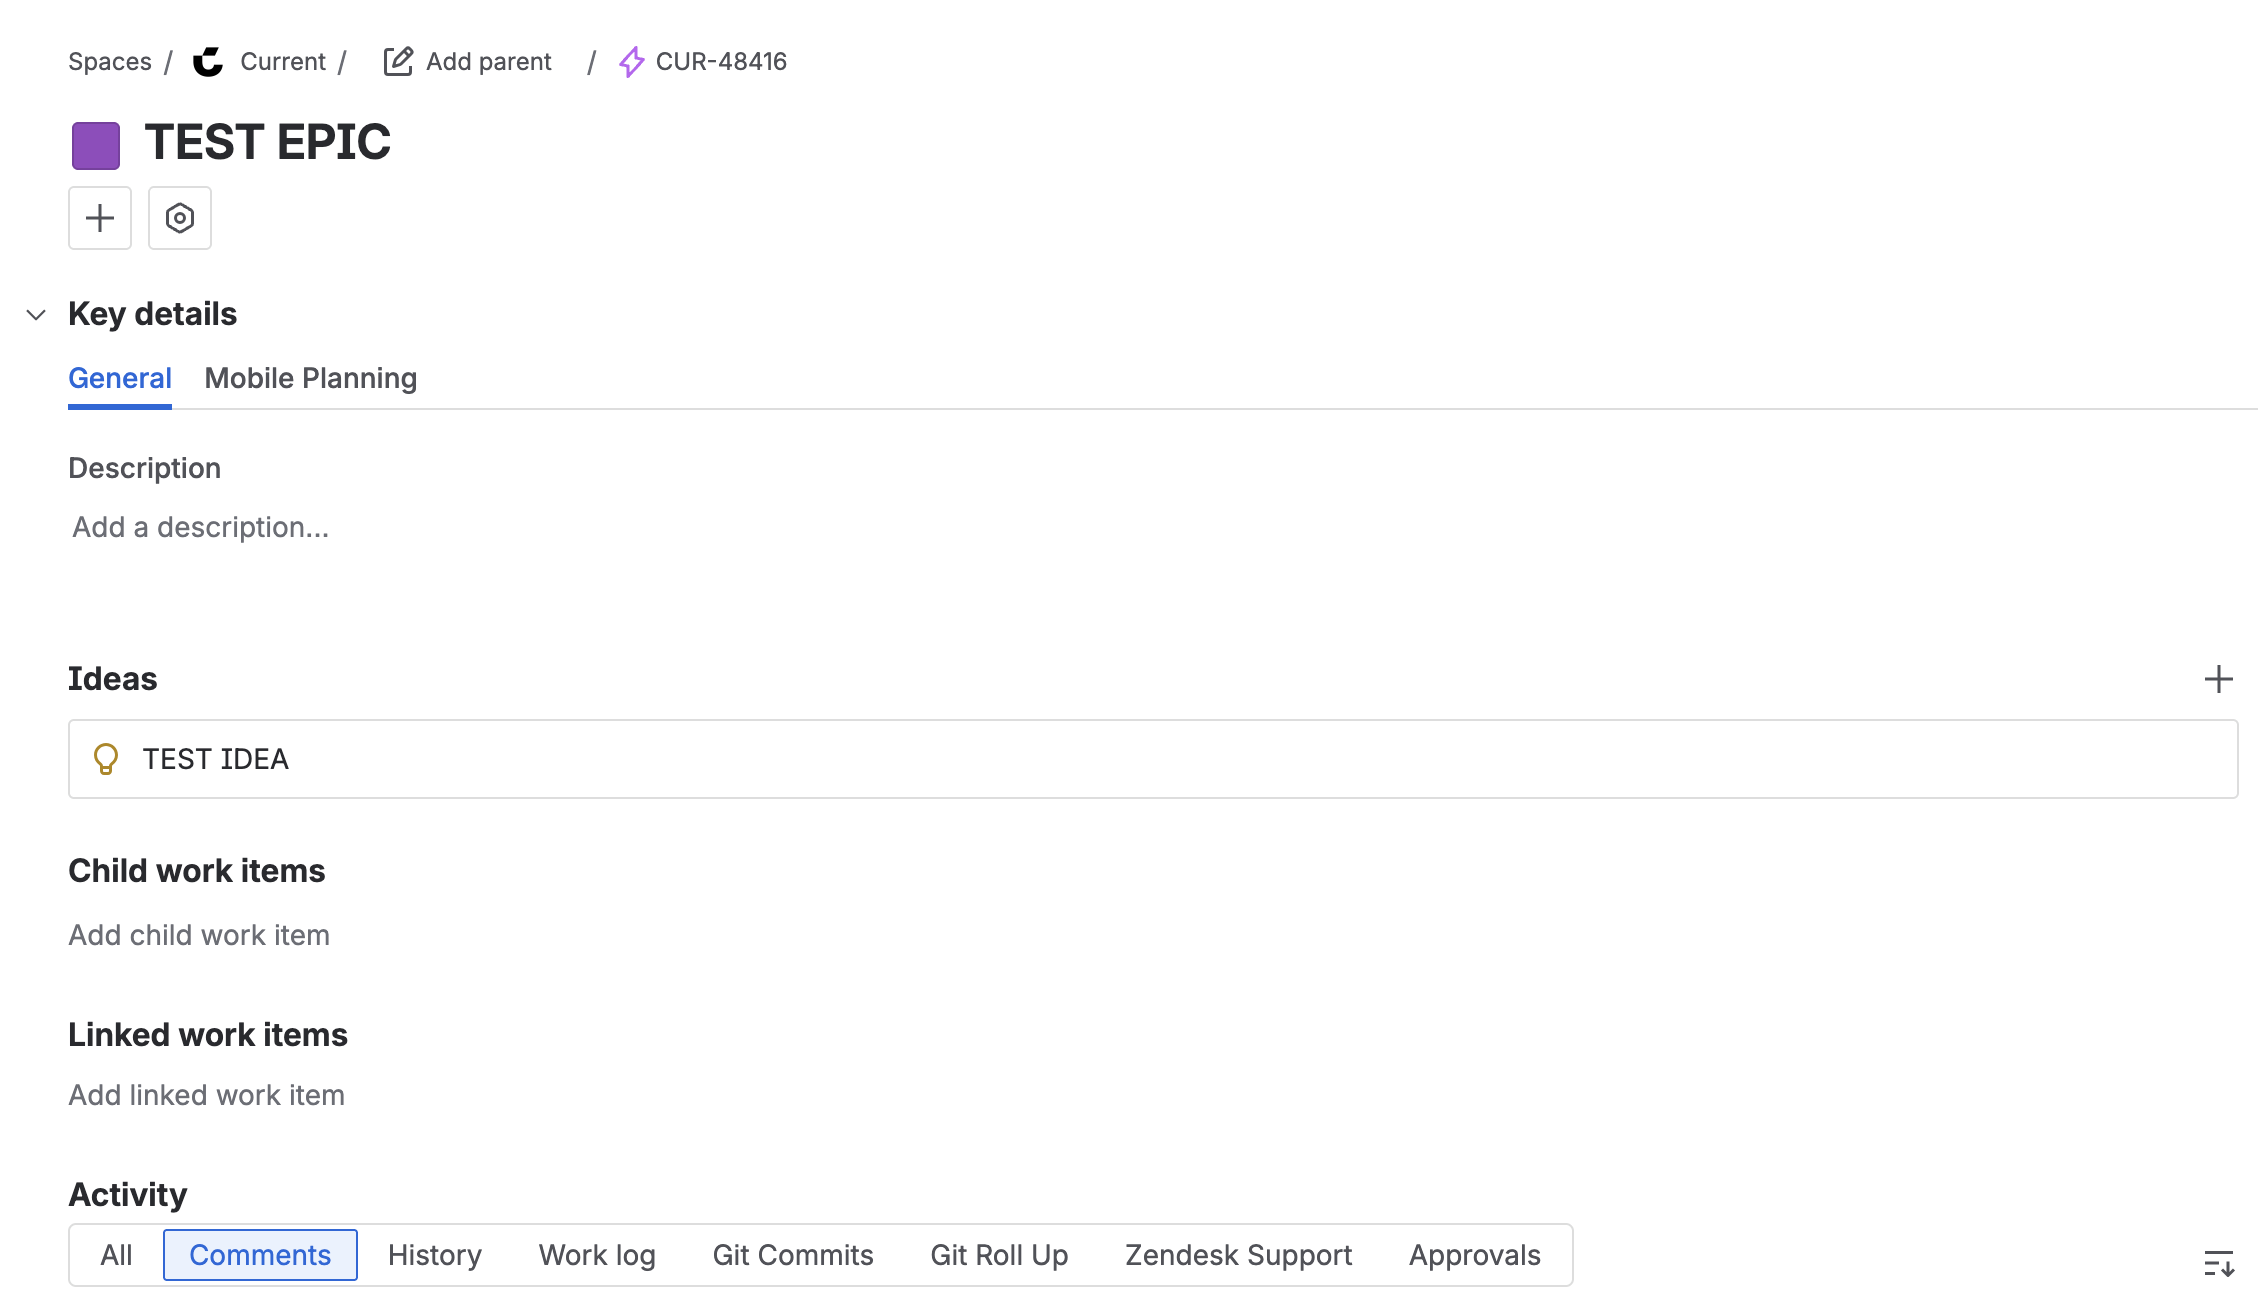
Task: Click the Add a description field
Action: tap(200, 527)
